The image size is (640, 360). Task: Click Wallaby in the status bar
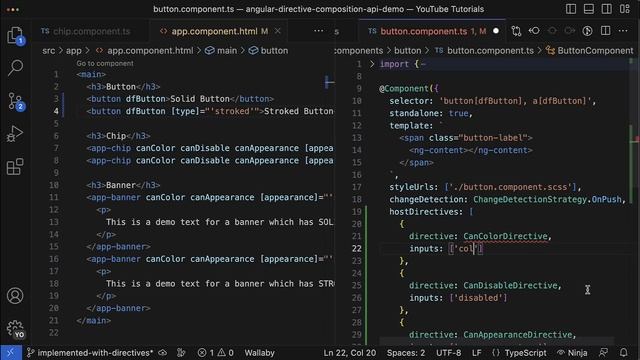tap(259, 353)
